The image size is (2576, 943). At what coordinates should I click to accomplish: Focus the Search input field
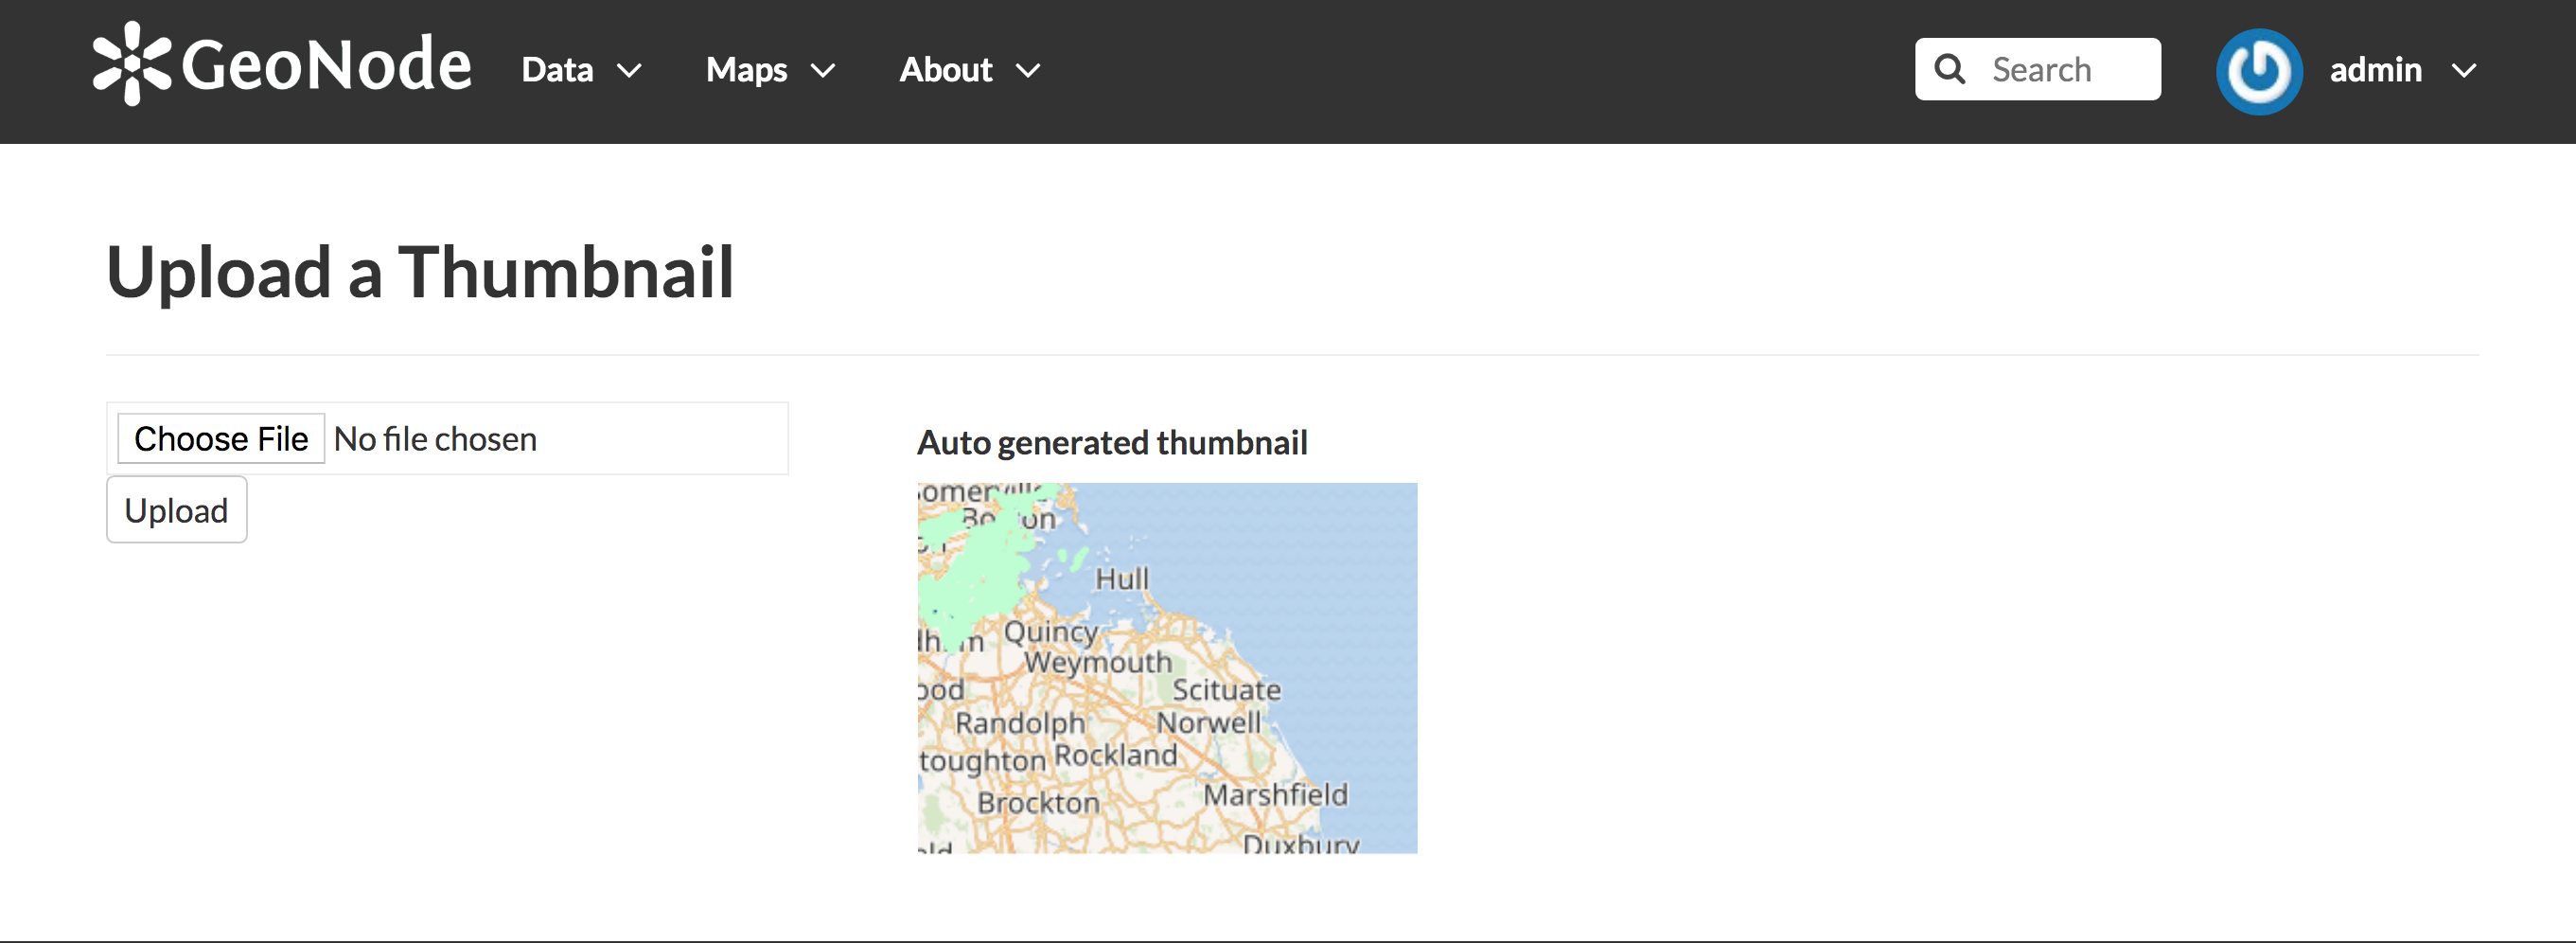2037,69
